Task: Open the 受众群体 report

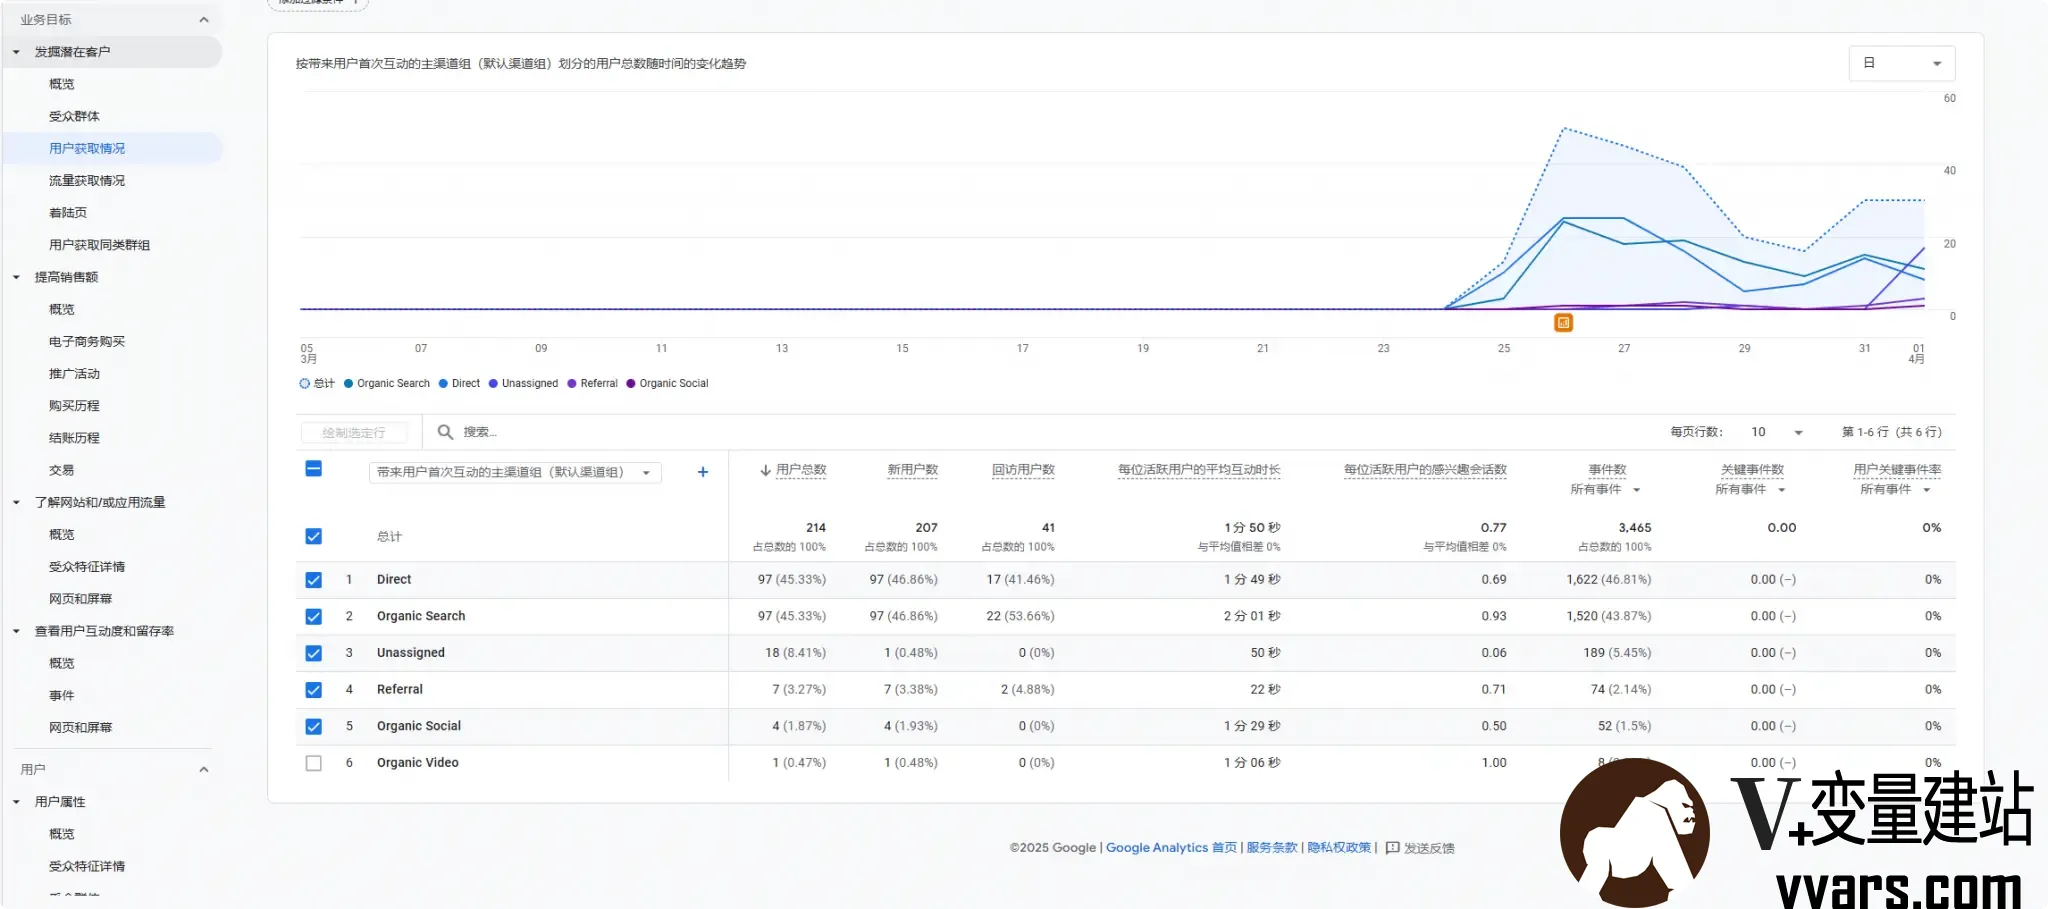Action: (74, 116)
